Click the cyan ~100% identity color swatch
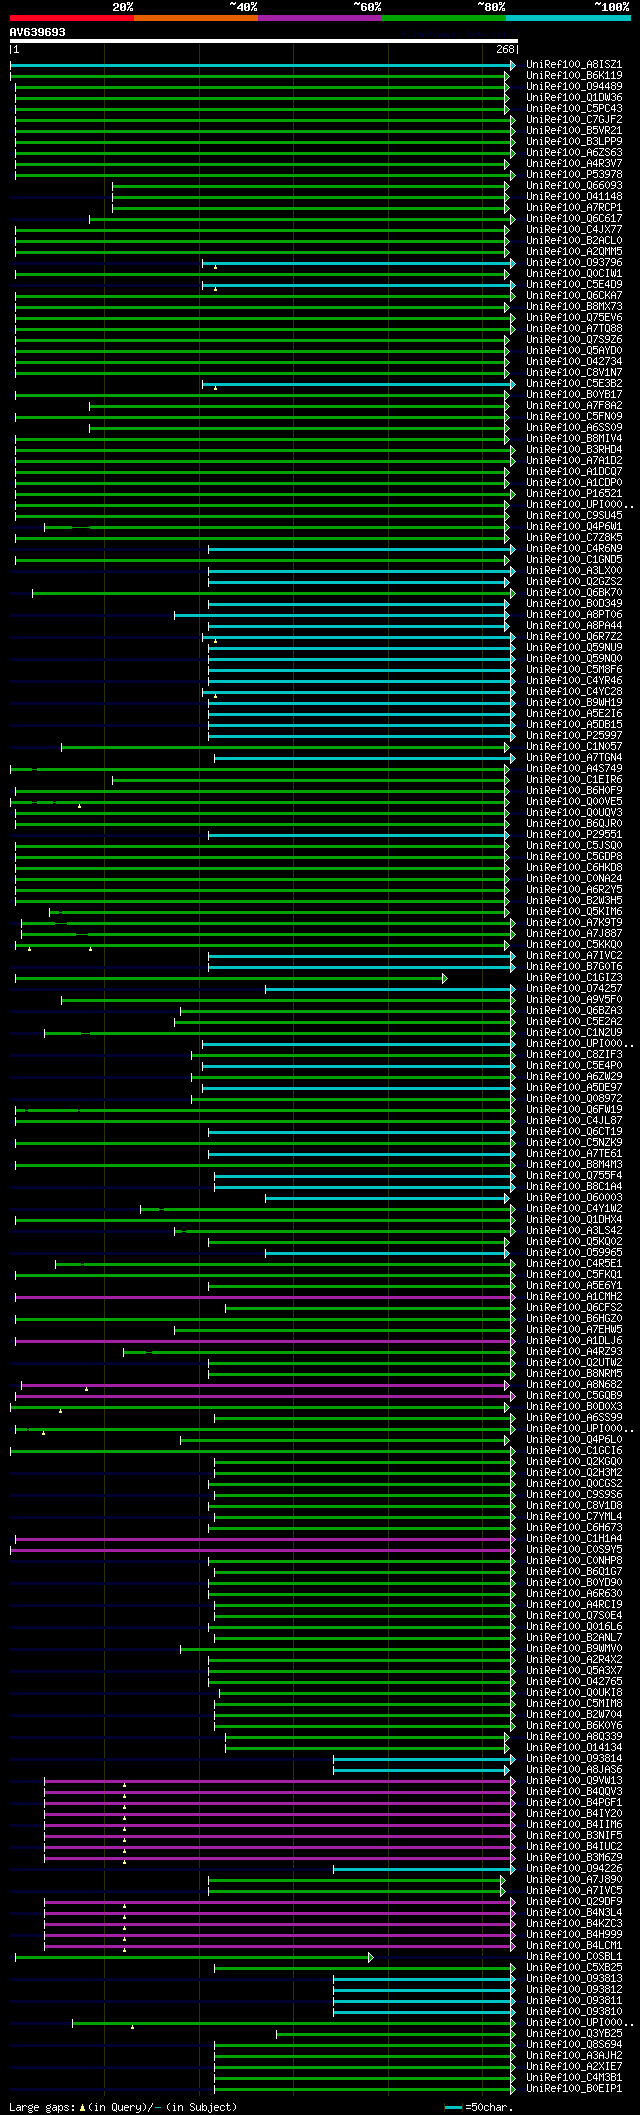Image resolution: width=640 pixels, height=2115 pixels. [x=568, y=18]
